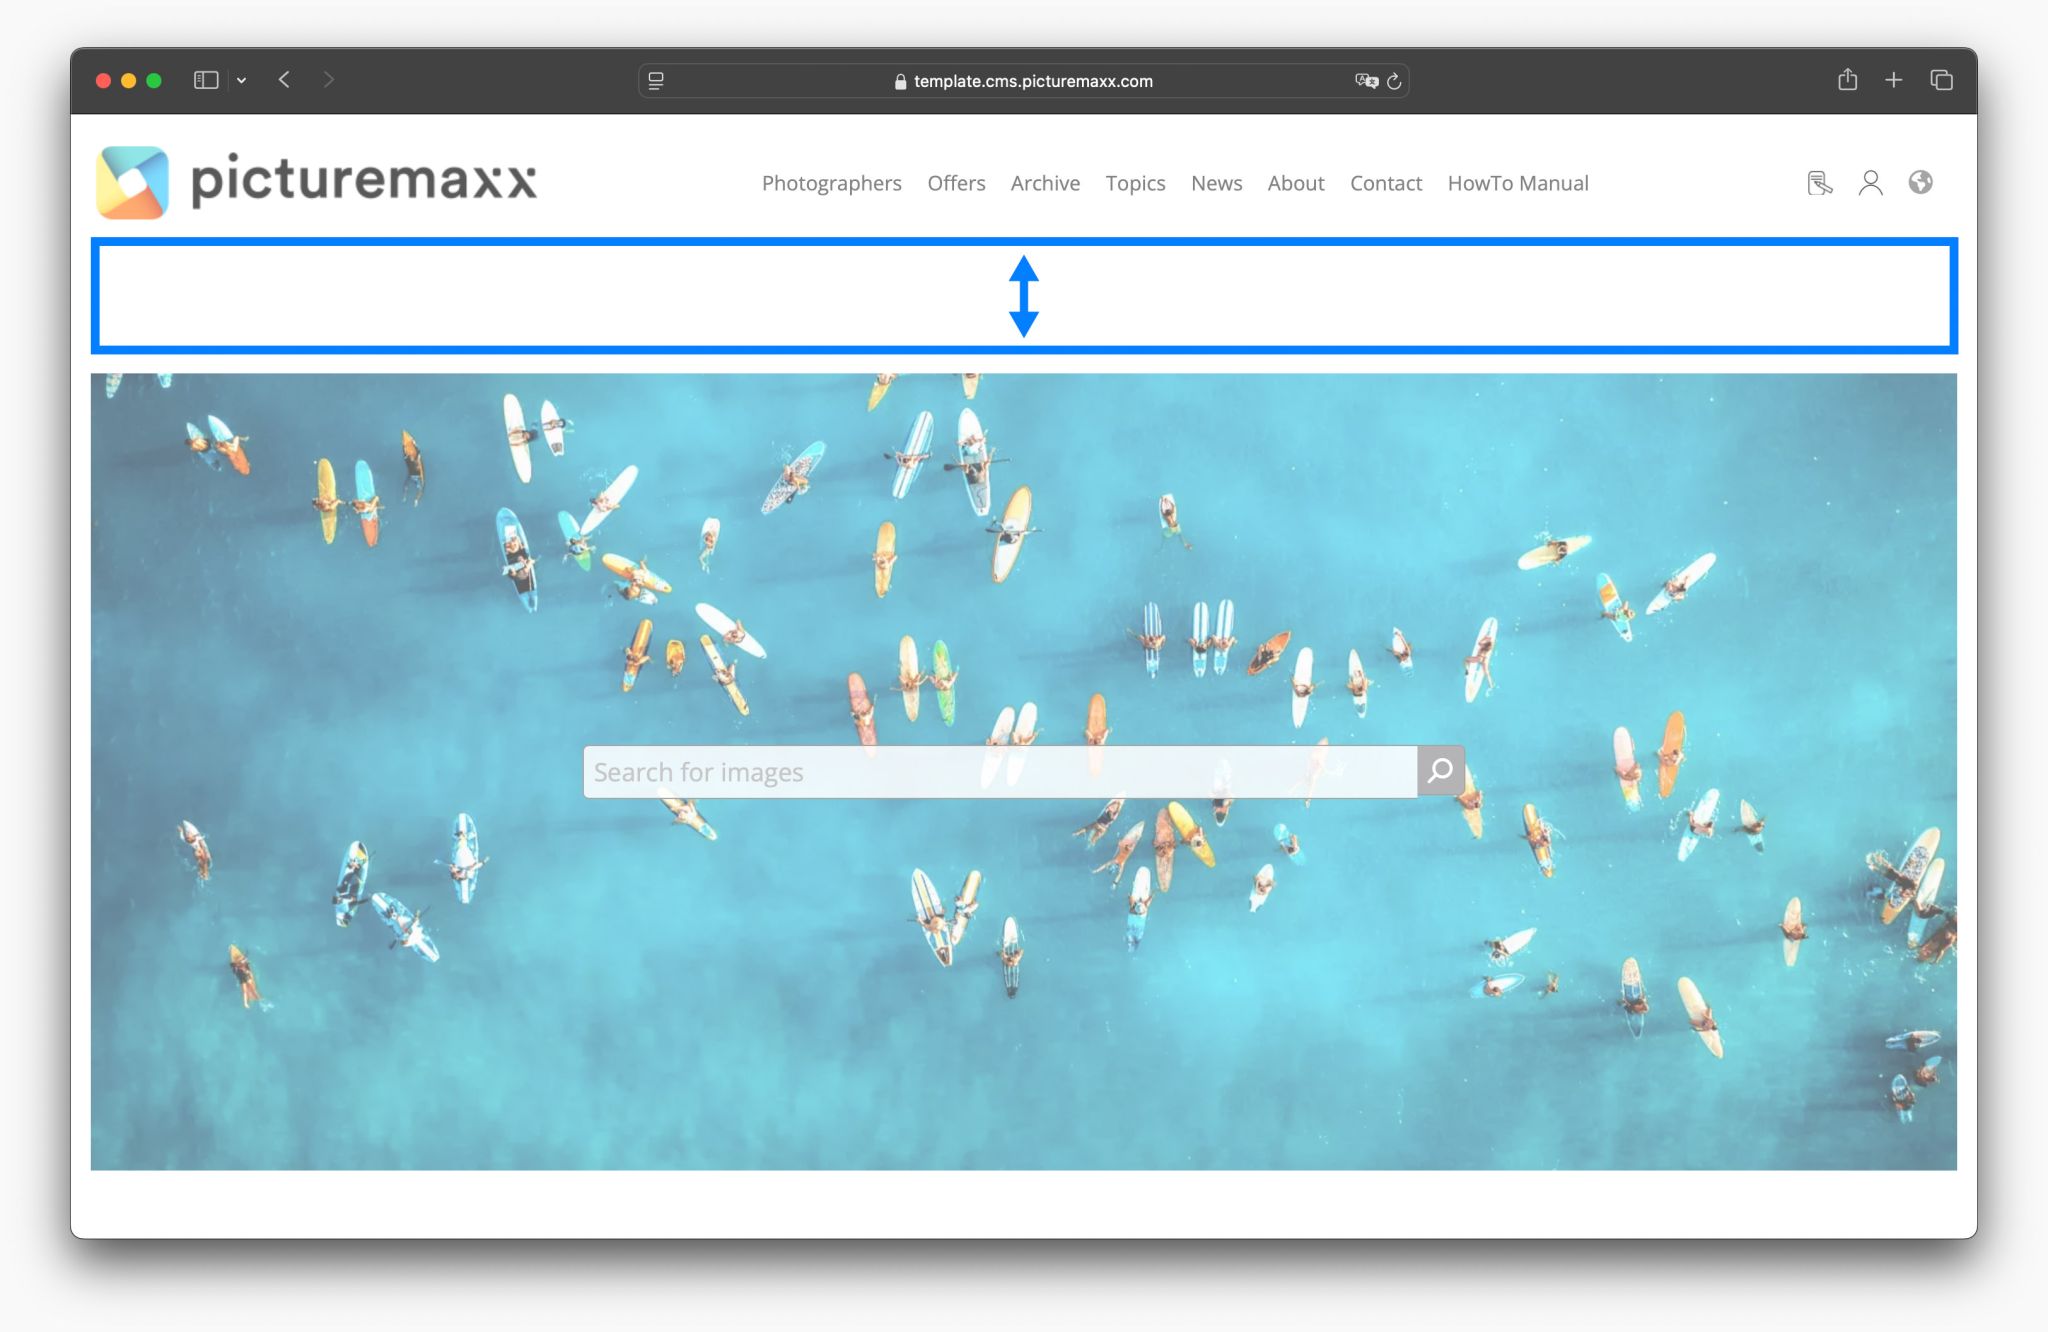Open the lightbox edit notes icon
The image size is (2048, 1332).
point(1819,182)
